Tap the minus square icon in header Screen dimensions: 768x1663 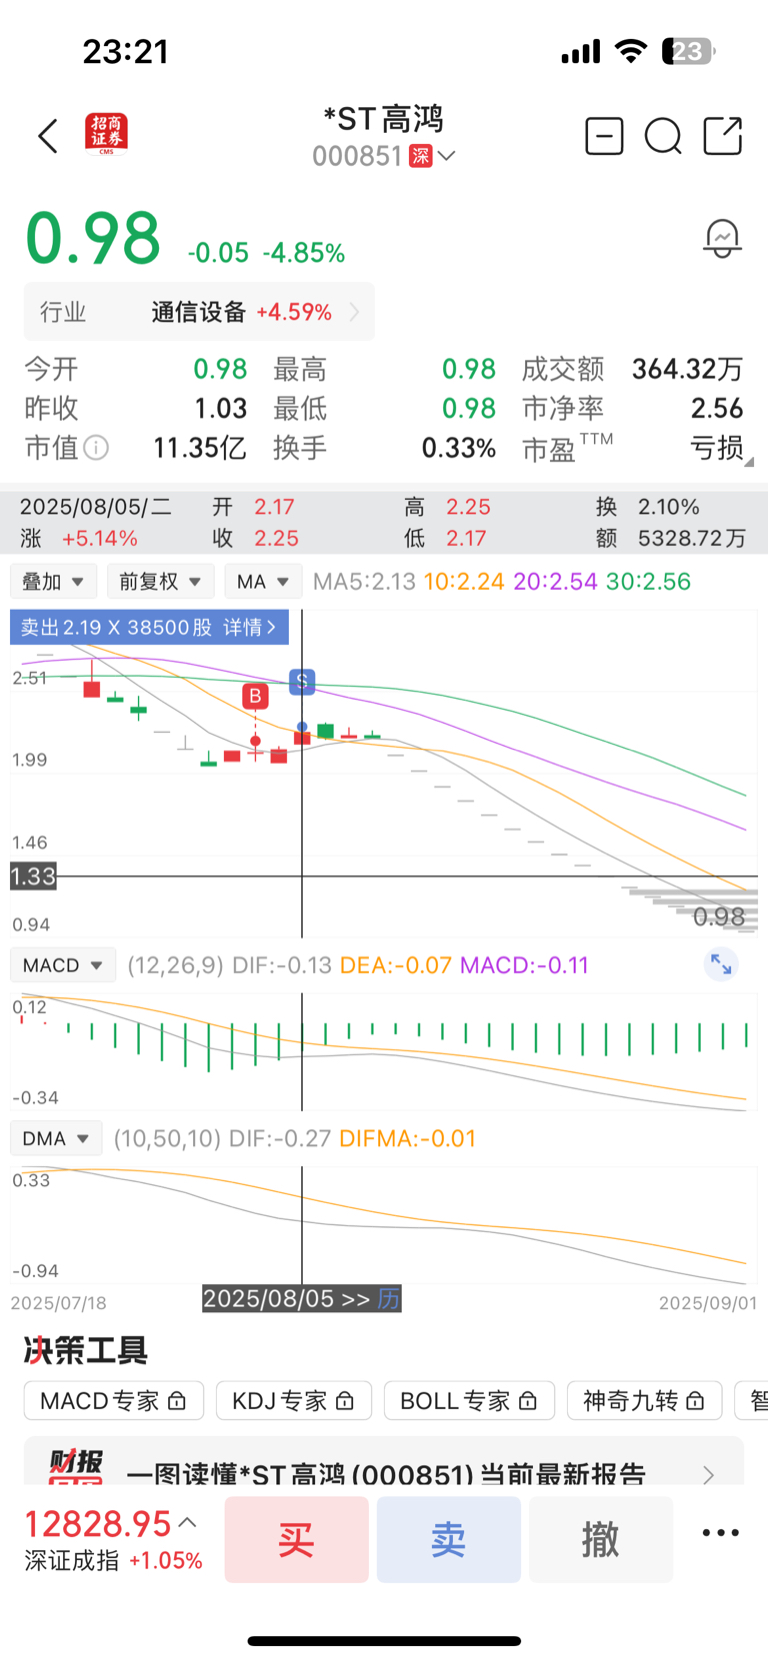point(604,136)
